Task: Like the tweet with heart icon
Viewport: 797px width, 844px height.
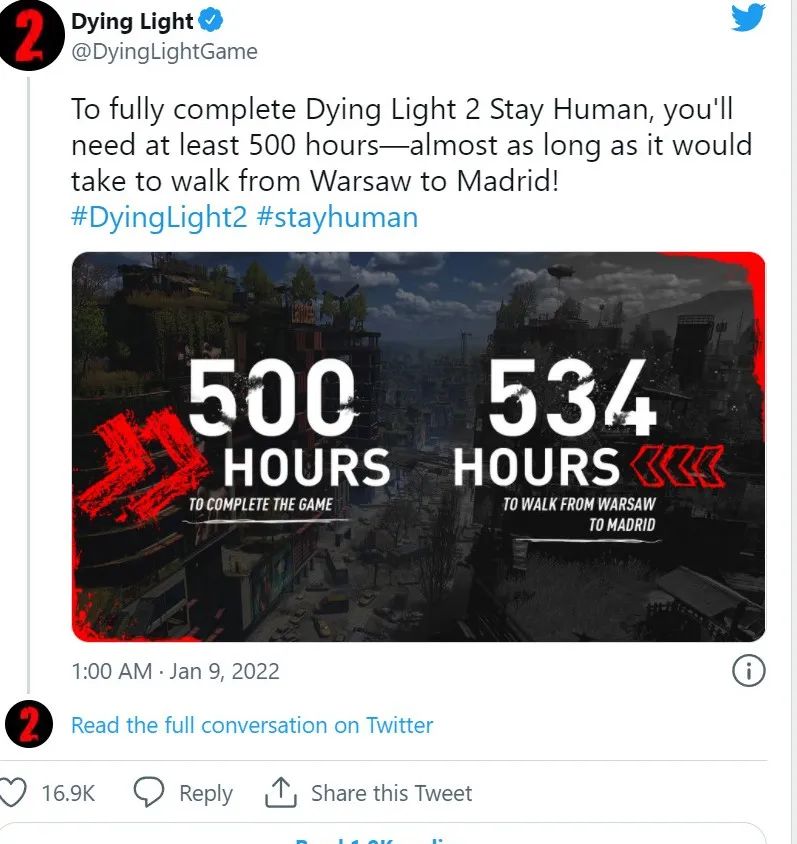Action: [x=12, y=793]
